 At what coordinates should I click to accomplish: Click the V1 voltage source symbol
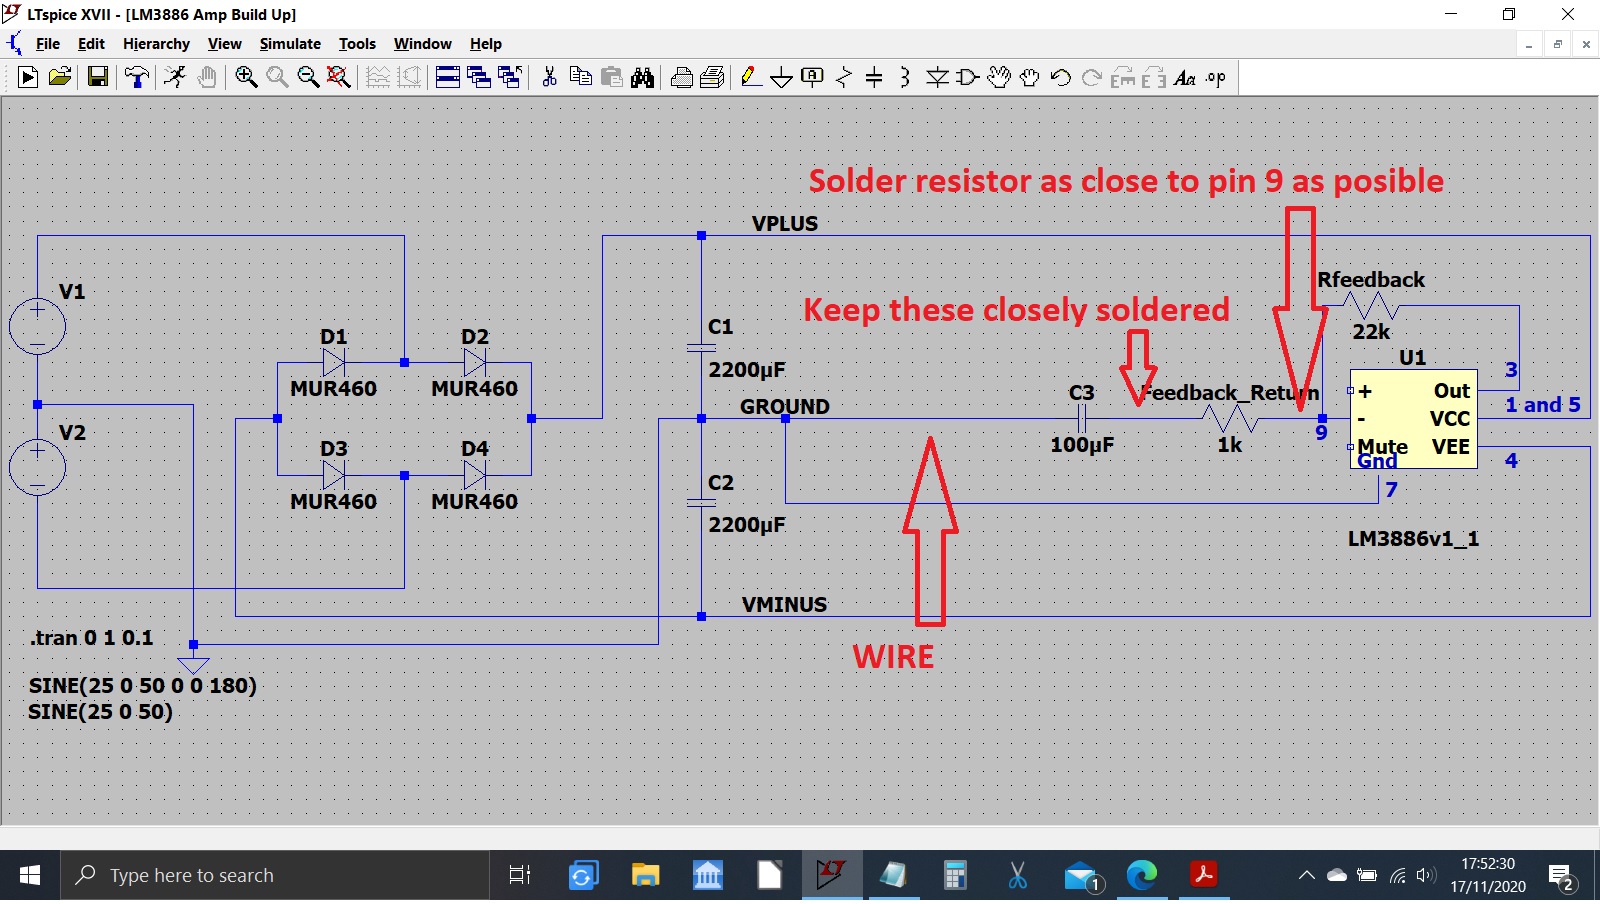[37, 326]
